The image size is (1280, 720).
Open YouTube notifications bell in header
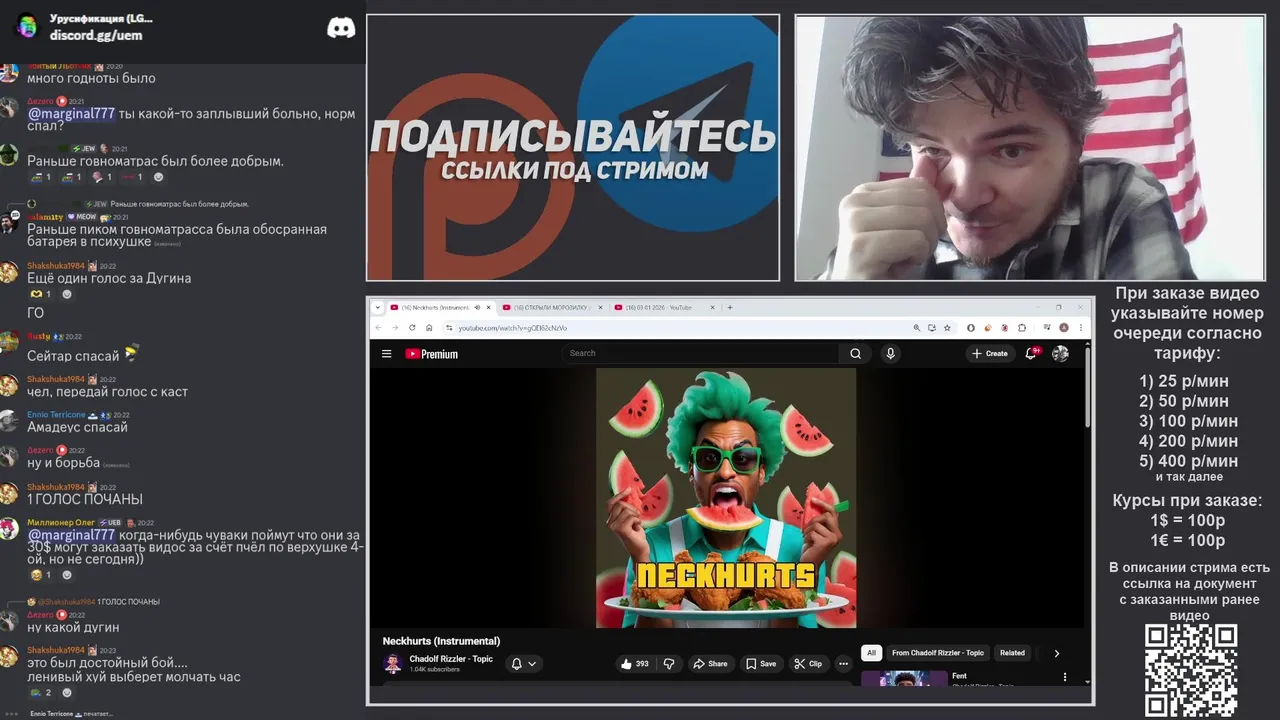[x=1031, y=353]
